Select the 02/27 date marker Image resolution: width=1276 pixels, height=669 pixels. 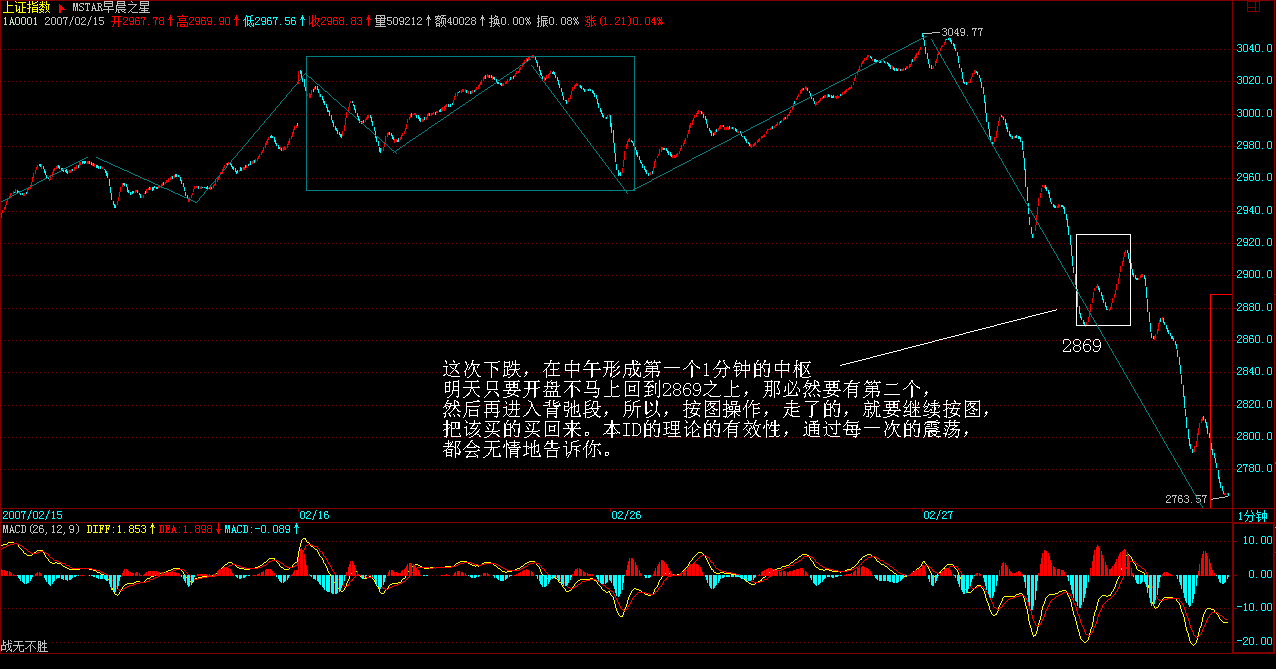[x=937, y=516]
